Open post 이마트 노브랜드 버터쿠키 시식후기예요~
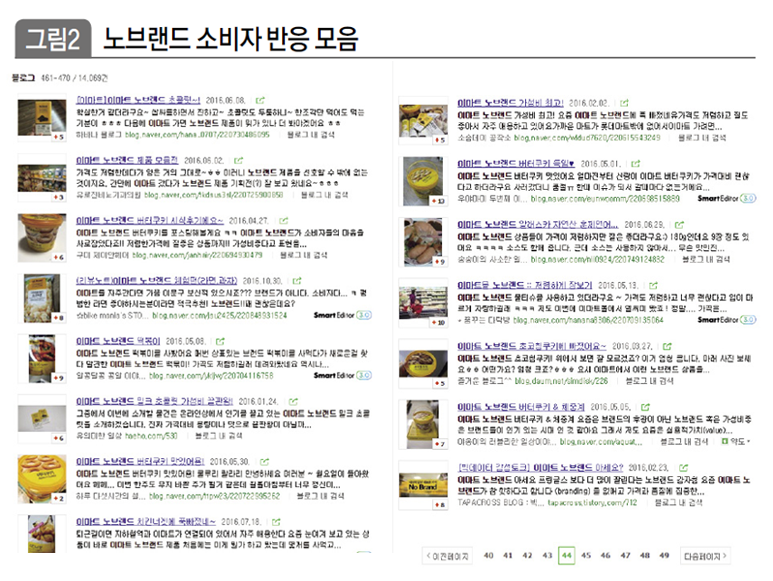 point(150,221)
